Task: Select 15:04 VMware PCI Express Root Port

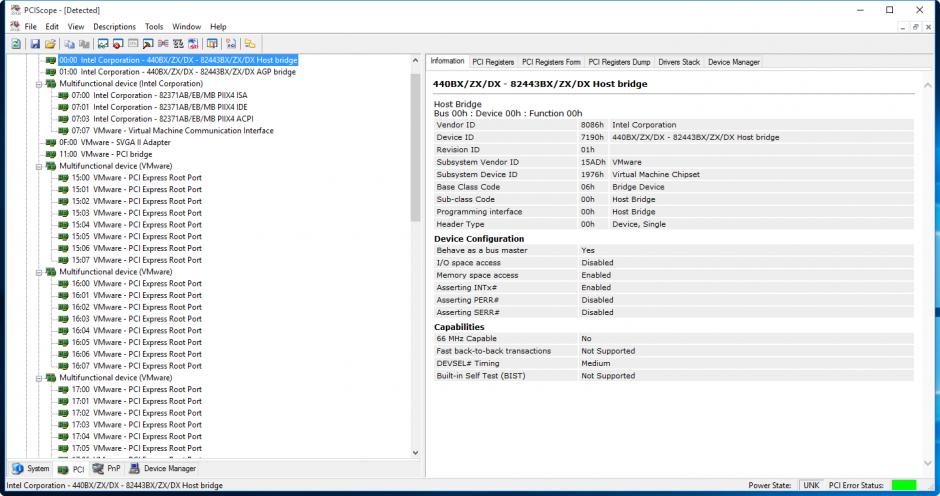Action: coord(137,225)
